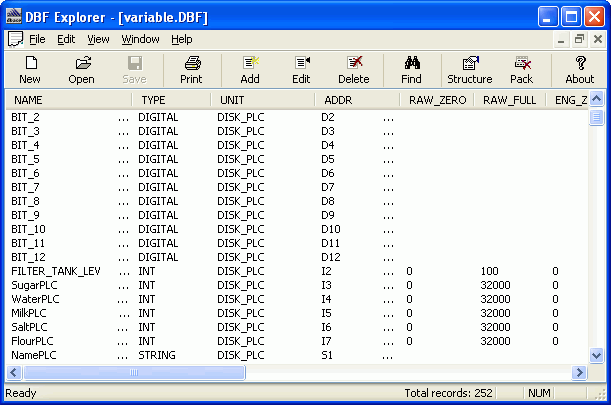Restore the inner variable.DBF document window
Image resolution: width=611 pixels, height=405 pixels.
coord(579,39)
